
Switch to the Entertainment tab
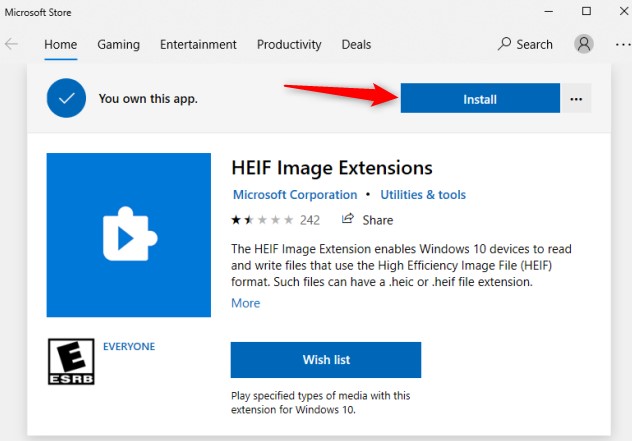coord(198,44)
